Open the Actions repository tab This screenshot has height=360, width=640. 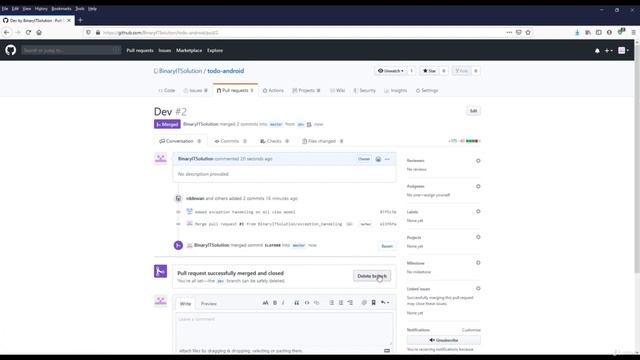pos(273,91)
